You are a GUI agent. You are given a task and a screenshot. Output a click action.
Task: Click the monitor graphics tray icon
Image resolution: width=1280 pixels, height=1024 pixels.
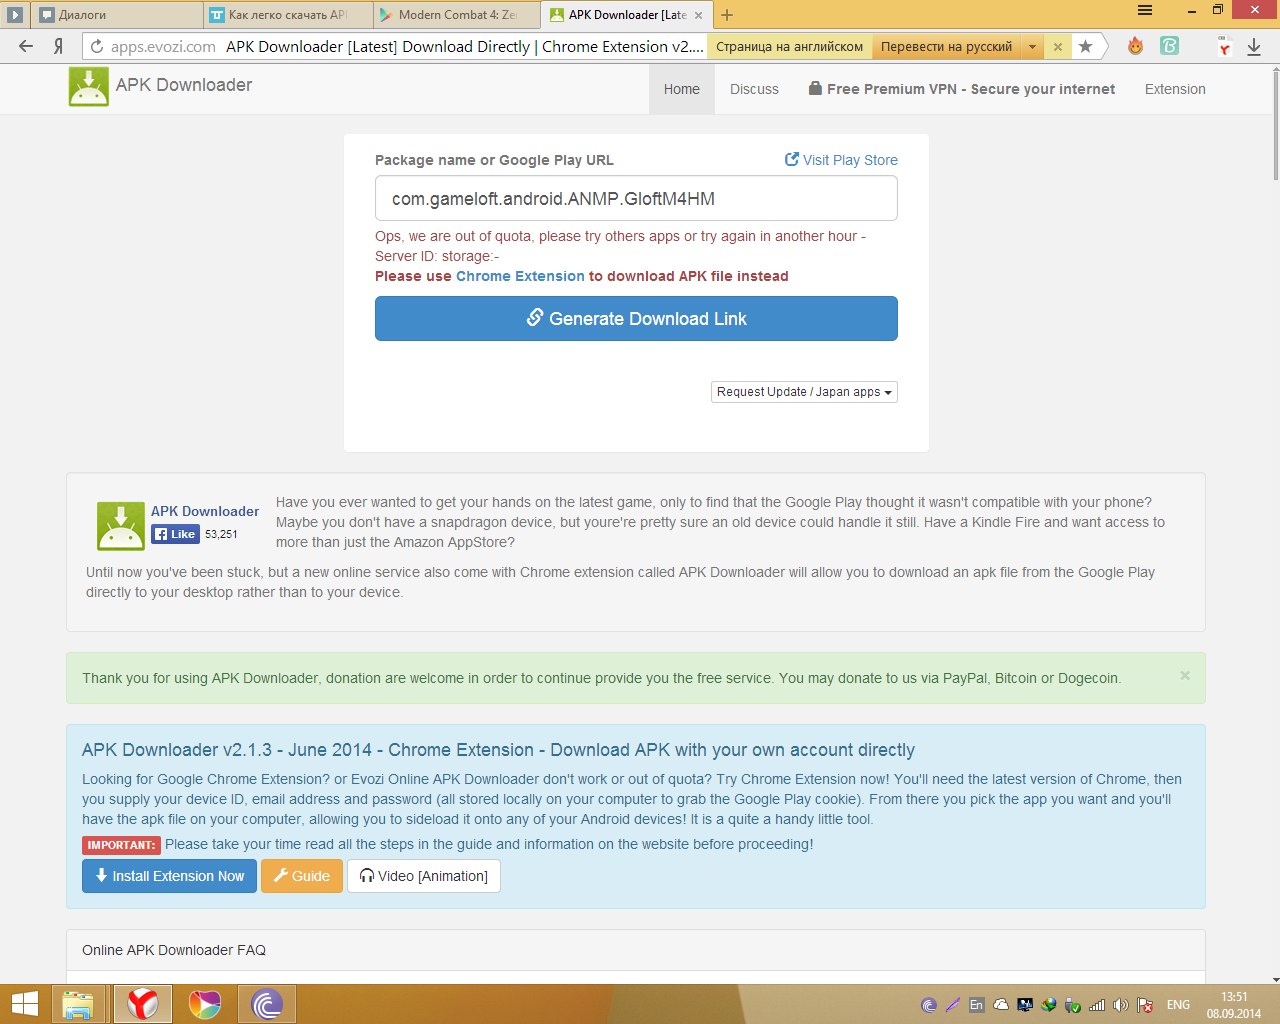point(1025,1005)
